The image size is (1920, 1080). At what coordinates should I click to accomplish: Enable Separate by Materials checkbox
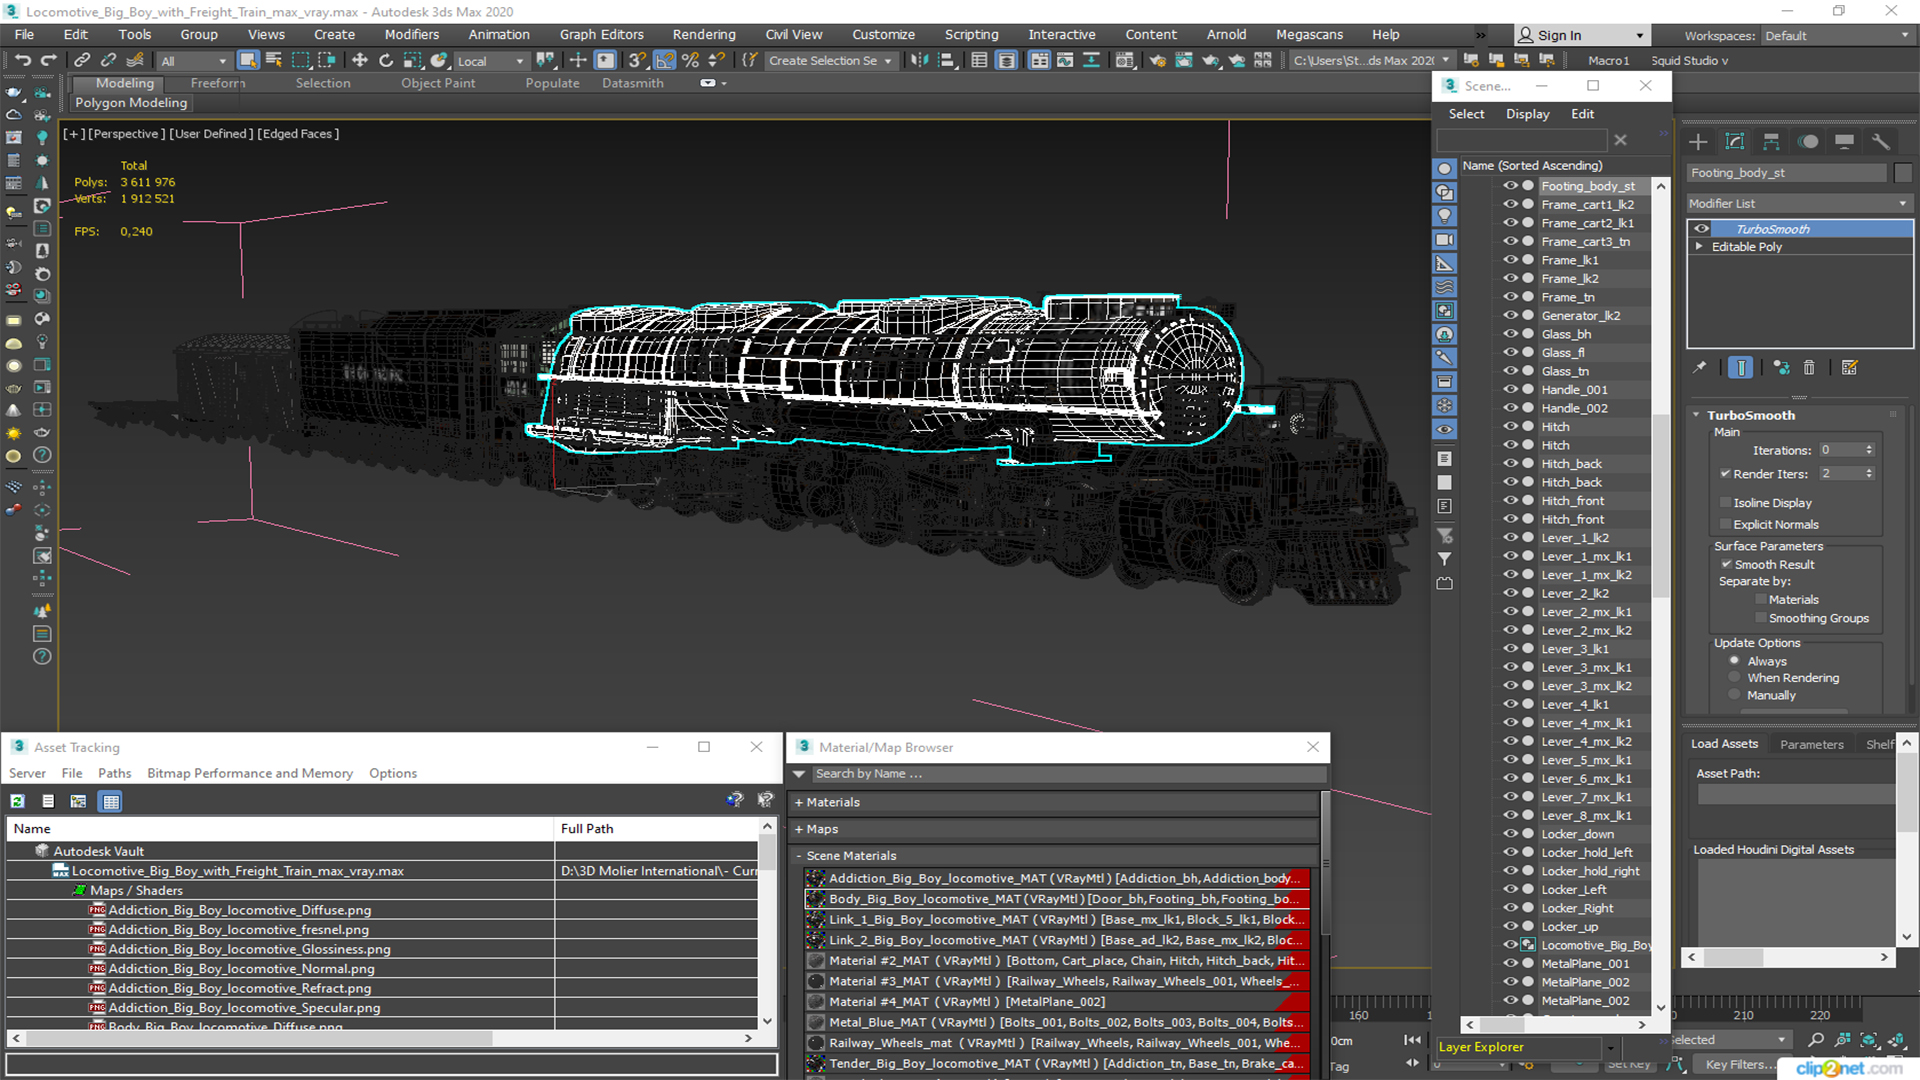click(1761, 600)
